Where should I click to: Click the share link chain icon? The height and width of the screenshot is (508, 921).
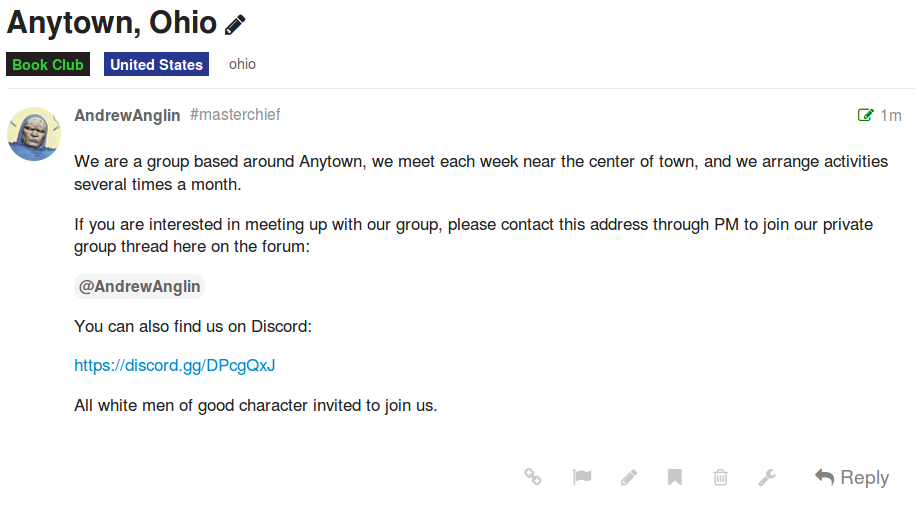tap(533, 478)
